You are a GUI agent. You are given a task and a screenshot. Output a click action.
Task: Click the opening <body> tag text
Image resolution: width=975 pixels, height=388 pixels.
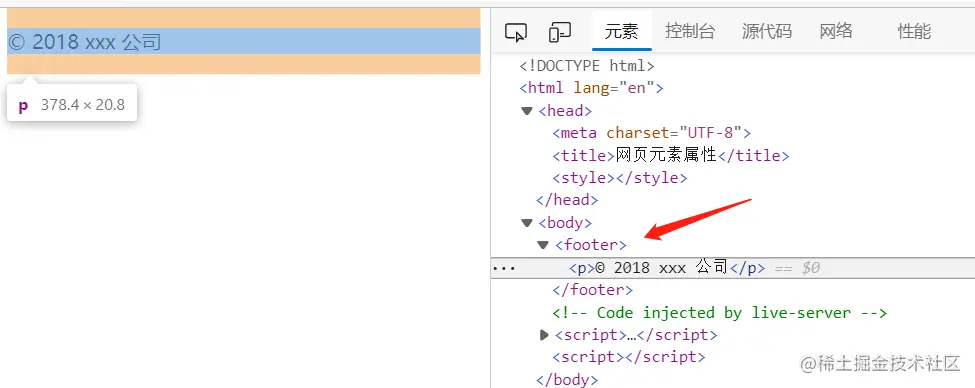pos(565,223)
